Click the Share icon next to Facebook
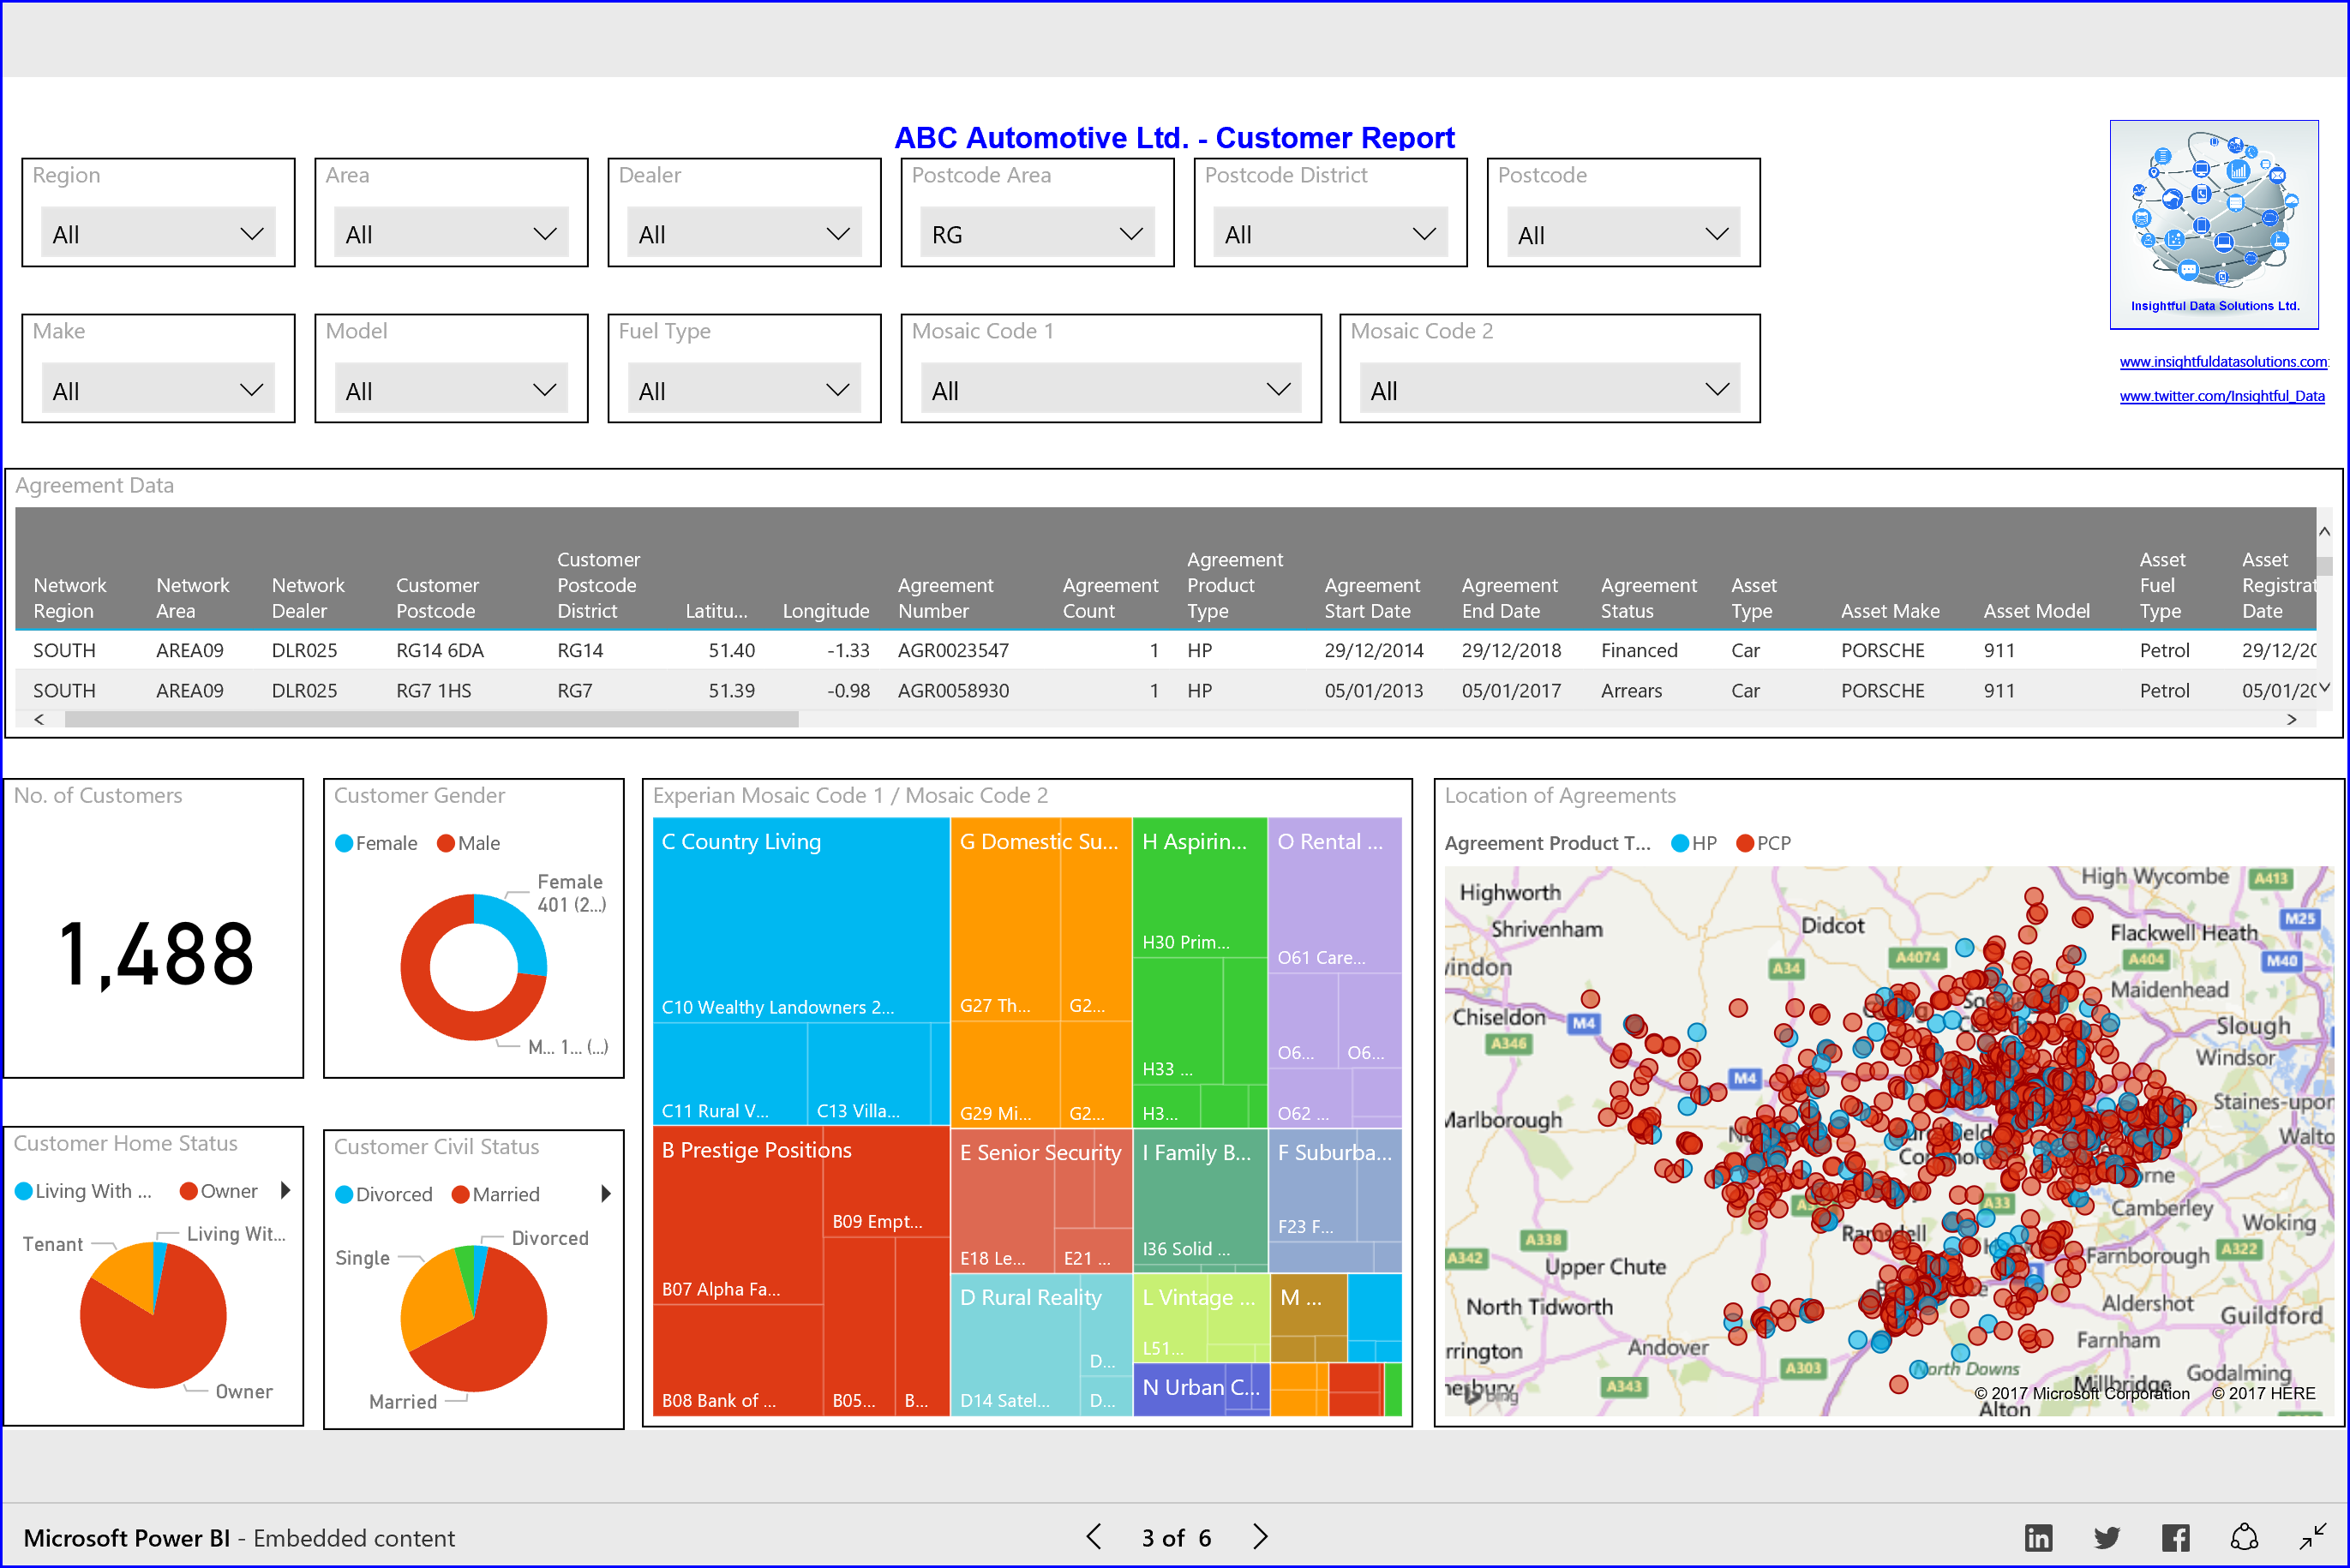Image resolution: width=2350 pixels, height=1568 pixels. tap(2243, 1537)
